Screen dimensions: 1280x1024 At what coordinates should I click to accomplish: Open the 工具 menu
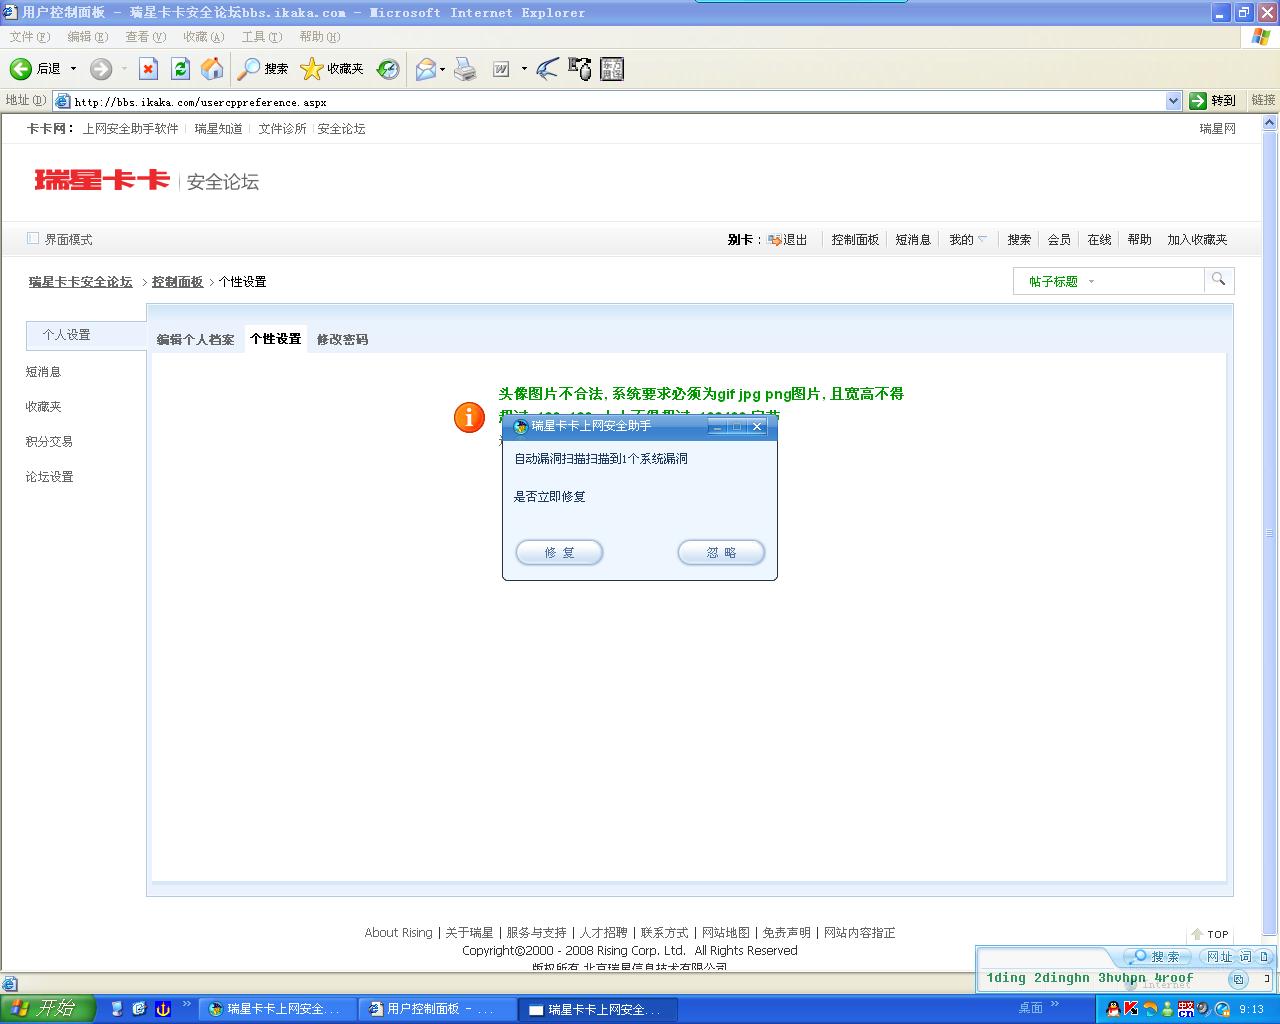261,37
